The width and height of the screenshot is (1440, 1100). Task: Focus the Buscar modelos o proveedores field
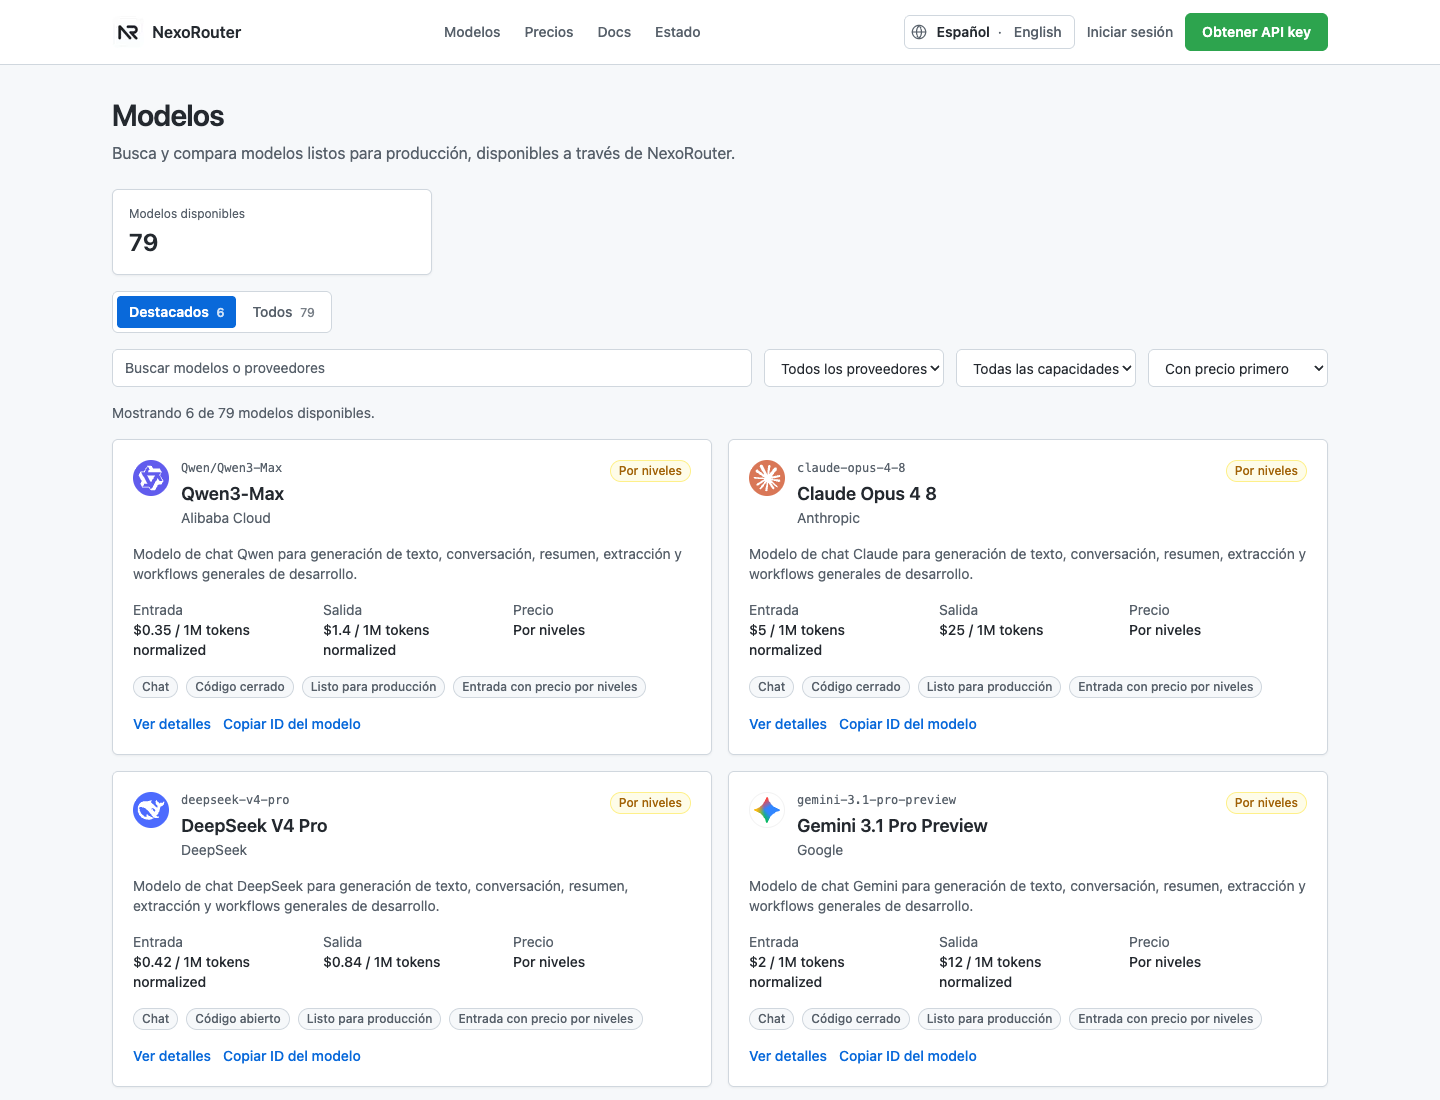[432, 368]
